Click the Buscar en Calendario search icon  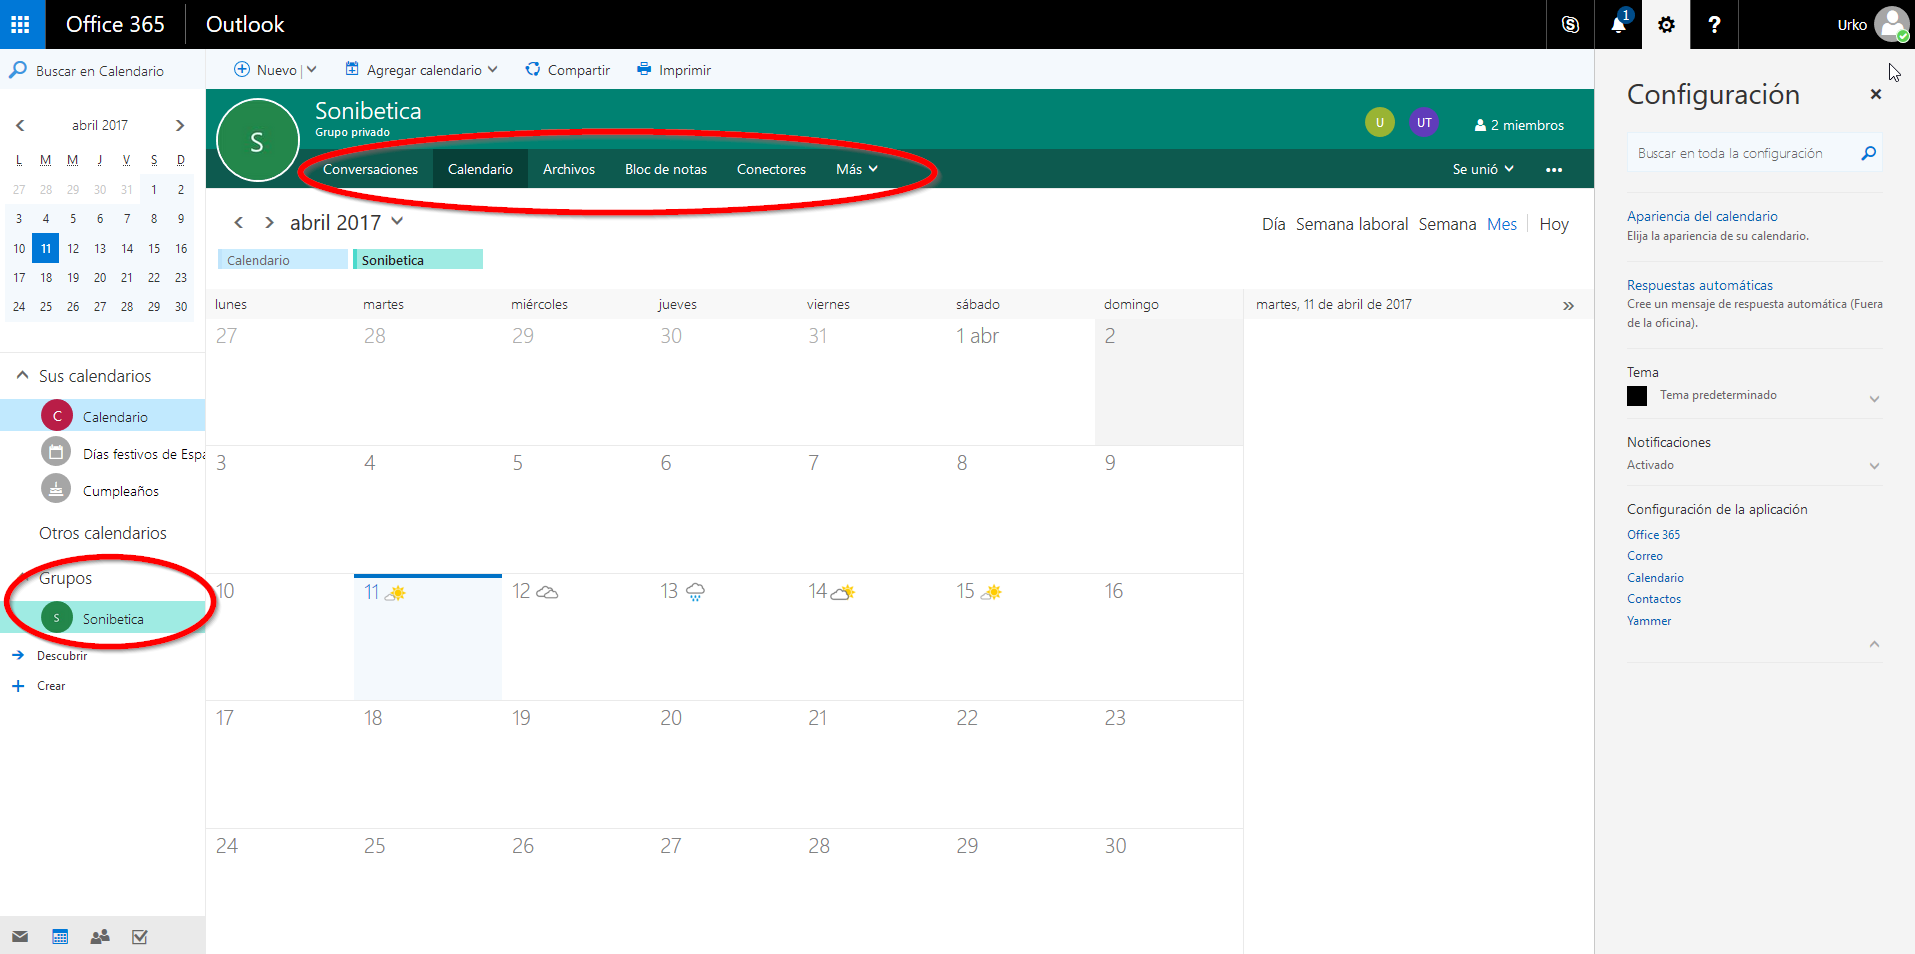pyautogui.click(x=18, y=70)
